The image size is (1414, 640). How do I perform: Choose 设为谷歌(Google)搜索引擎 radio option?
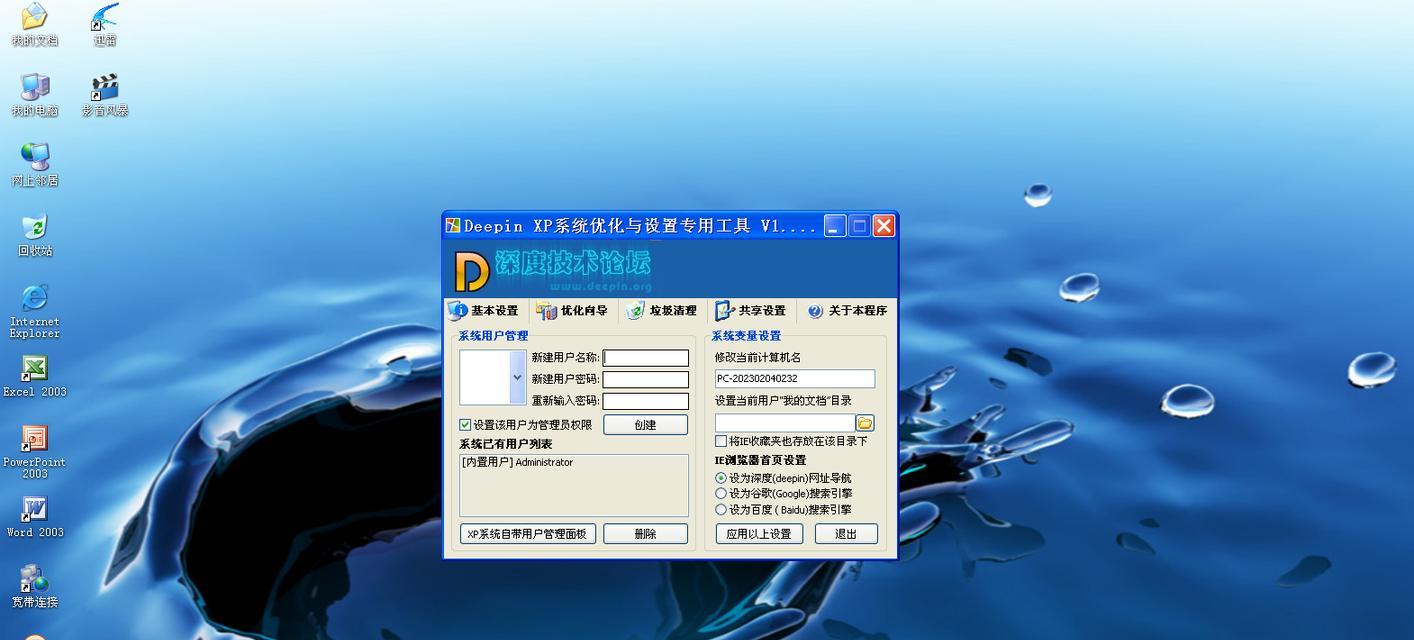click(721, 493)
